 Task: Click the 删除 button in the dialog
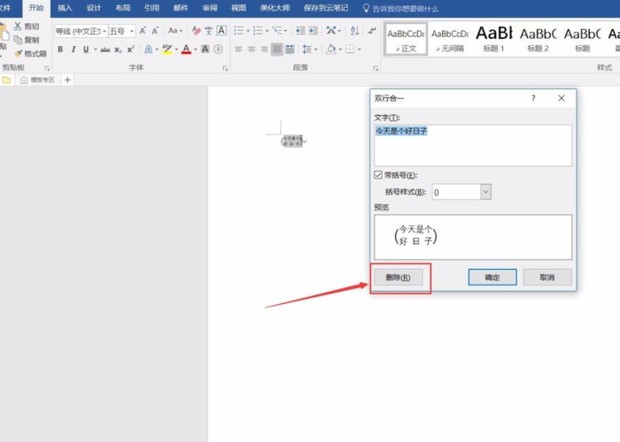399,278
